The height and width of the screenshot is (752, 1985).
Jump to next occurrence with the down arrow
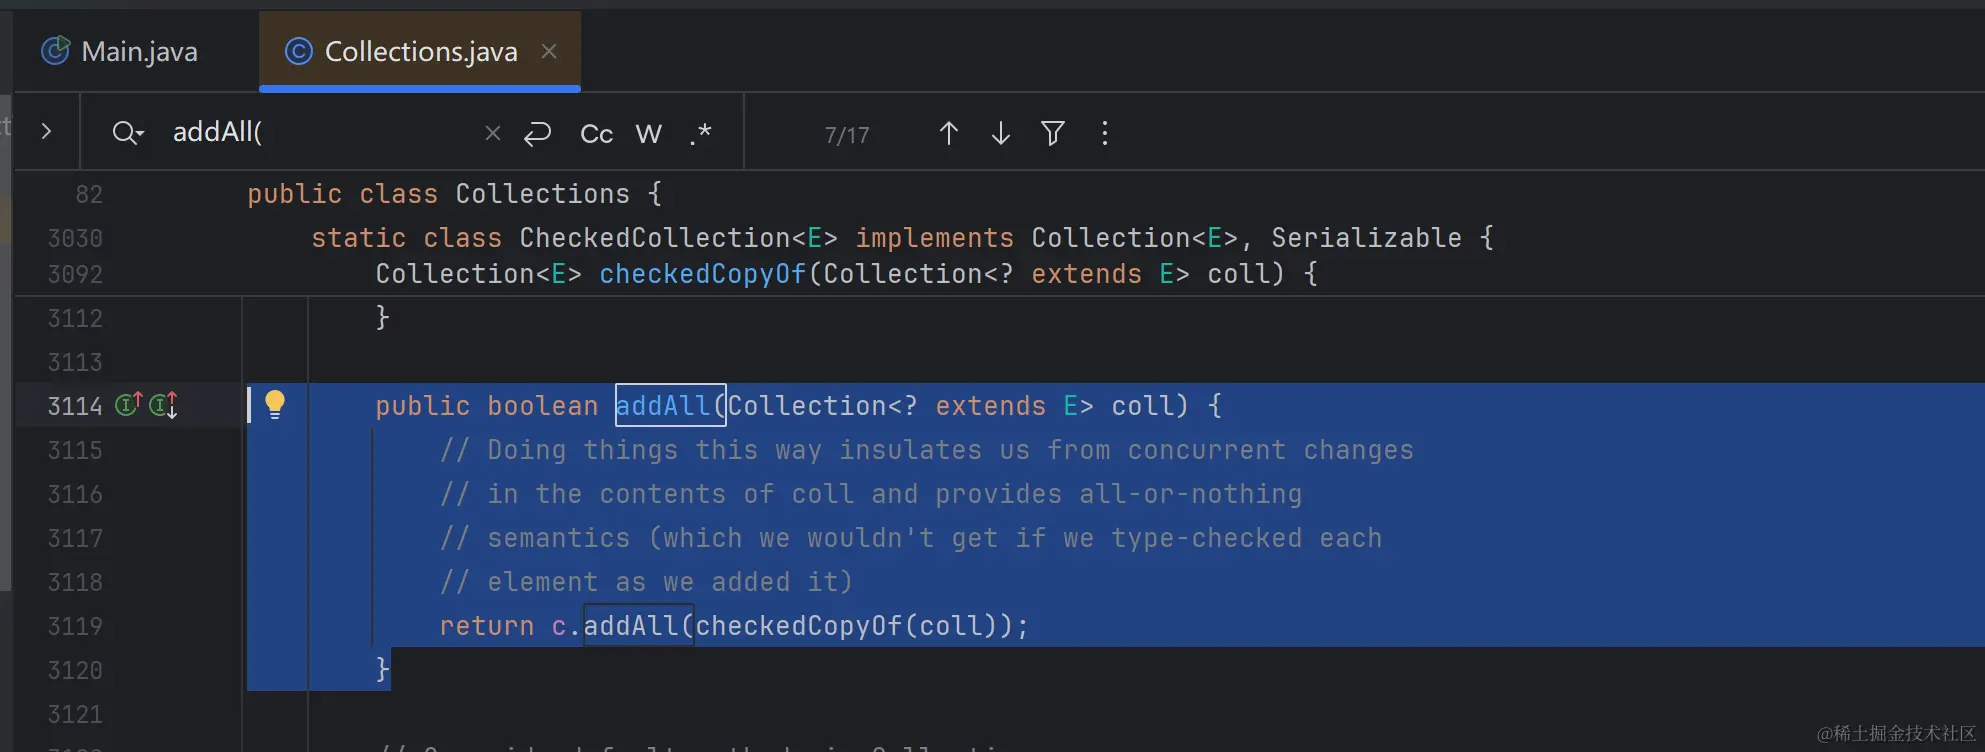[1001, 133]
